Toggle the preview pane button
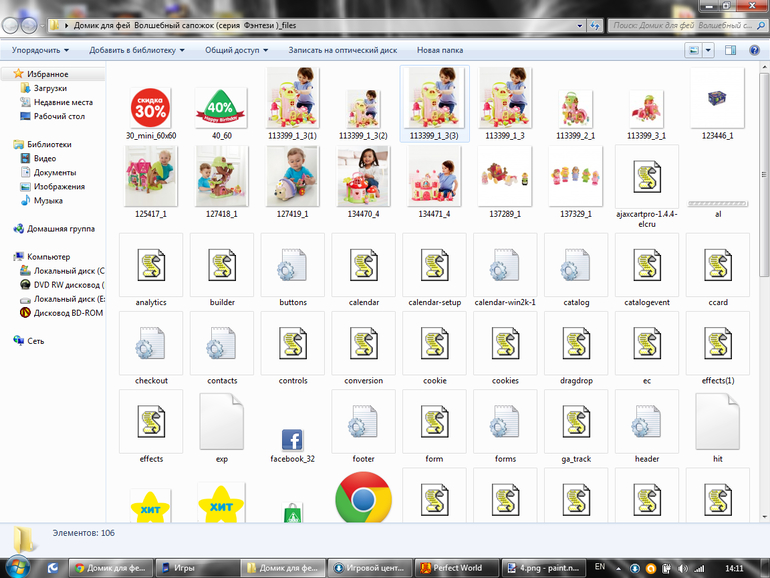 (730, 50)
